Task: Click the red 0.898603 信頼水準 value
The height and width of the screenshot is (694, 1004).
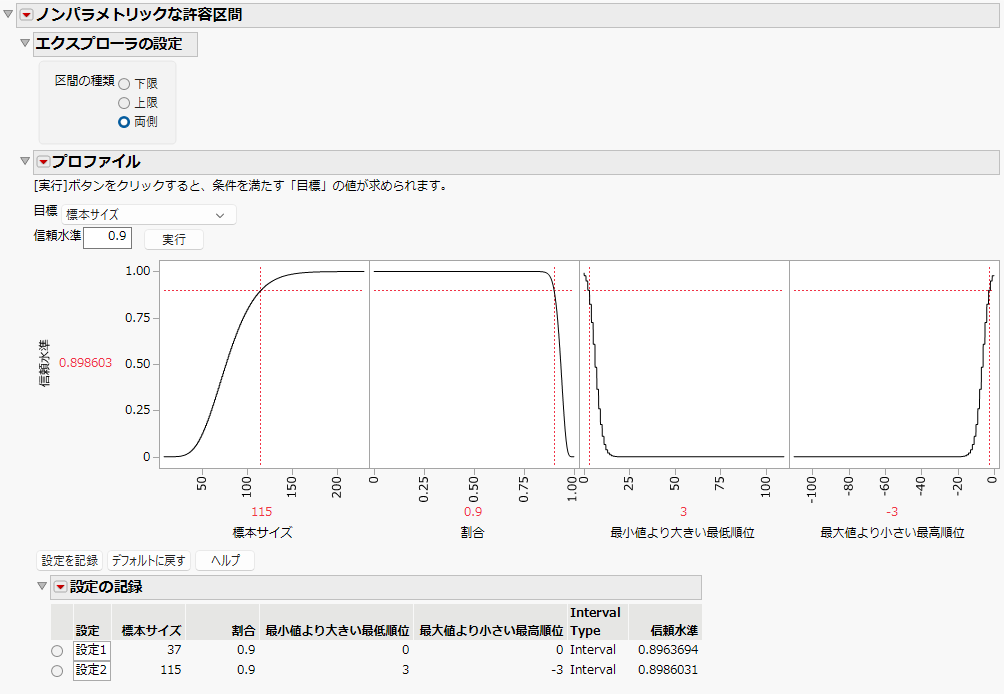Action: 85,363
